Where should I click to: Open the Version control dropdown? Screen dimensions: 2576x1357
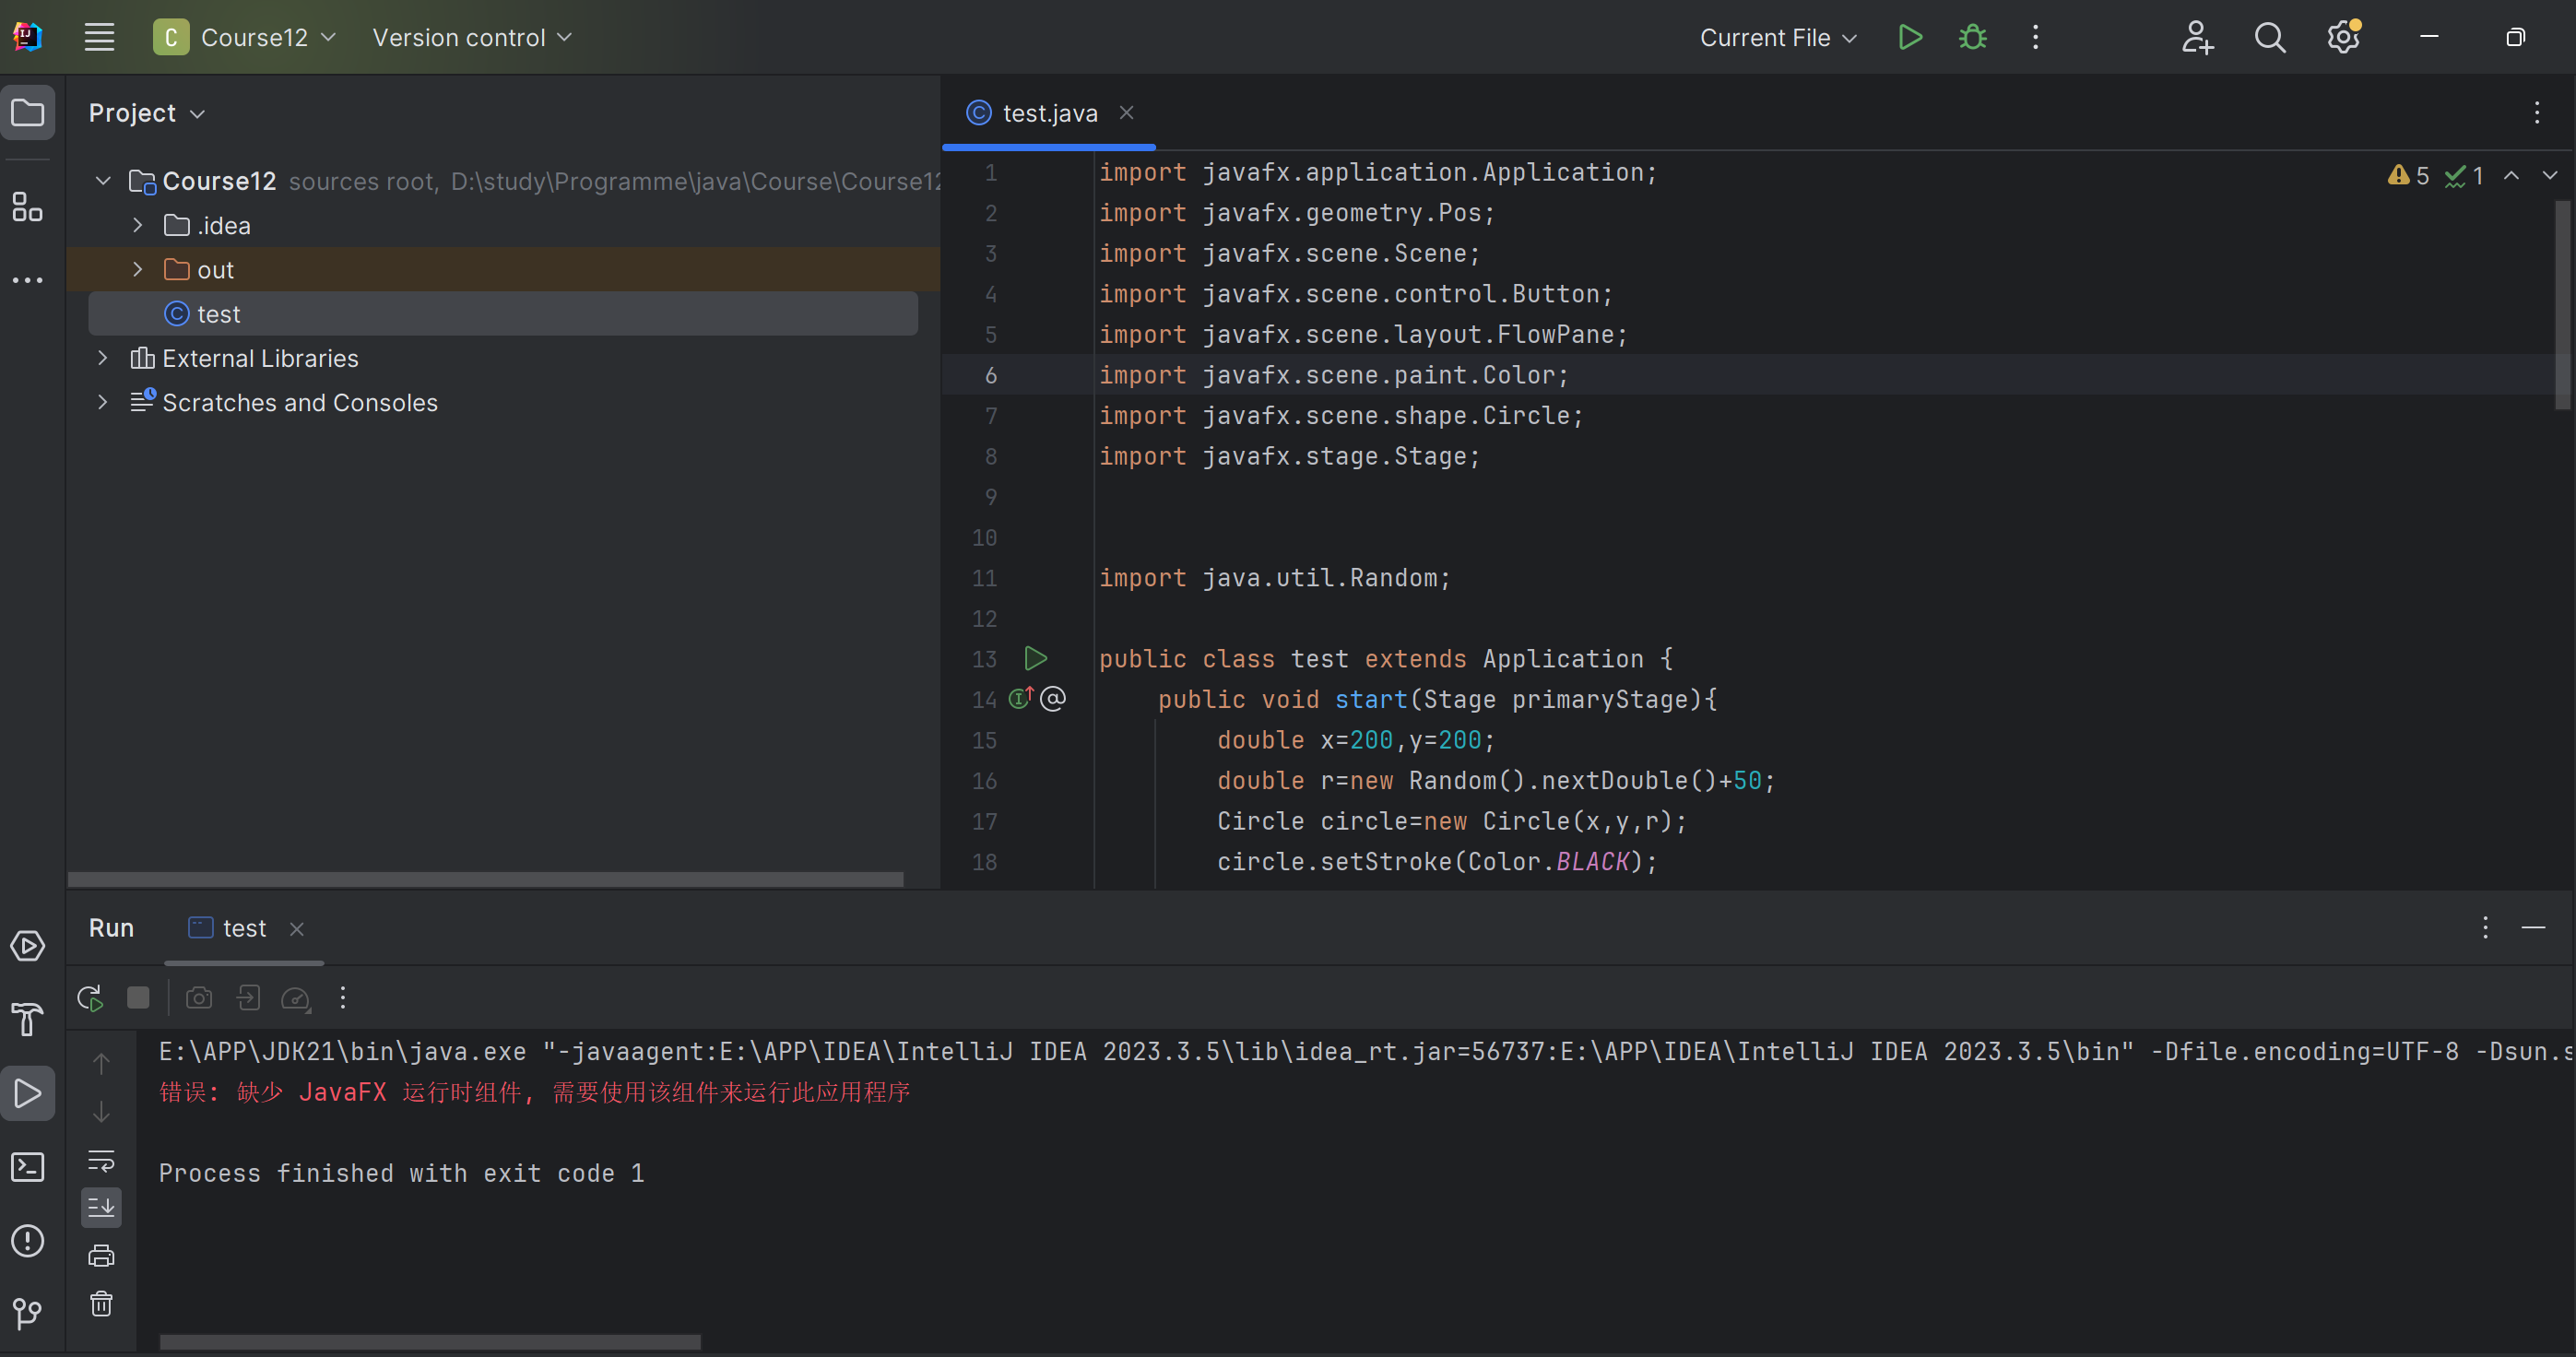point(472,37)
